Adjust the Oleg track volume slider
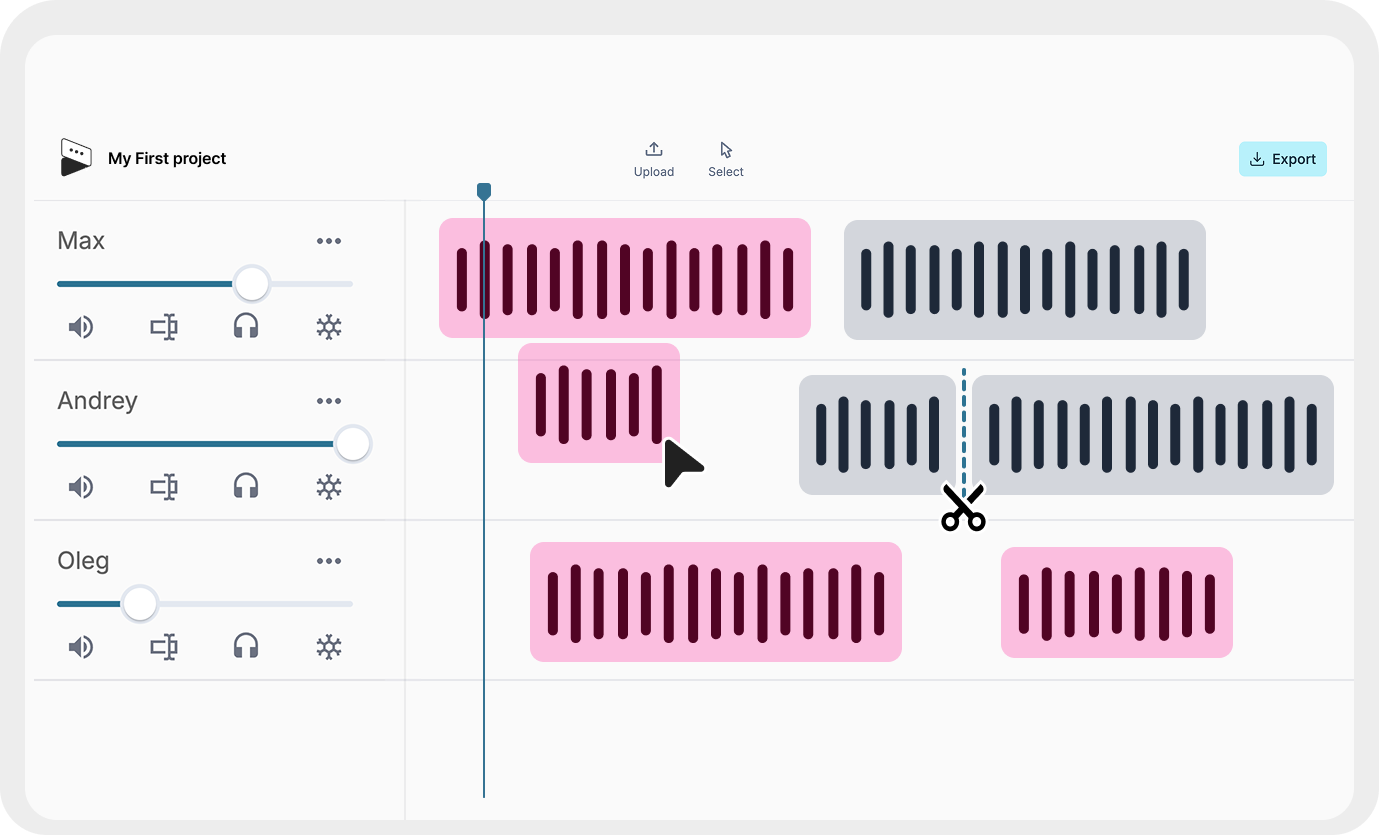This screenshot has height=835, width=1379. click(139, 604)
